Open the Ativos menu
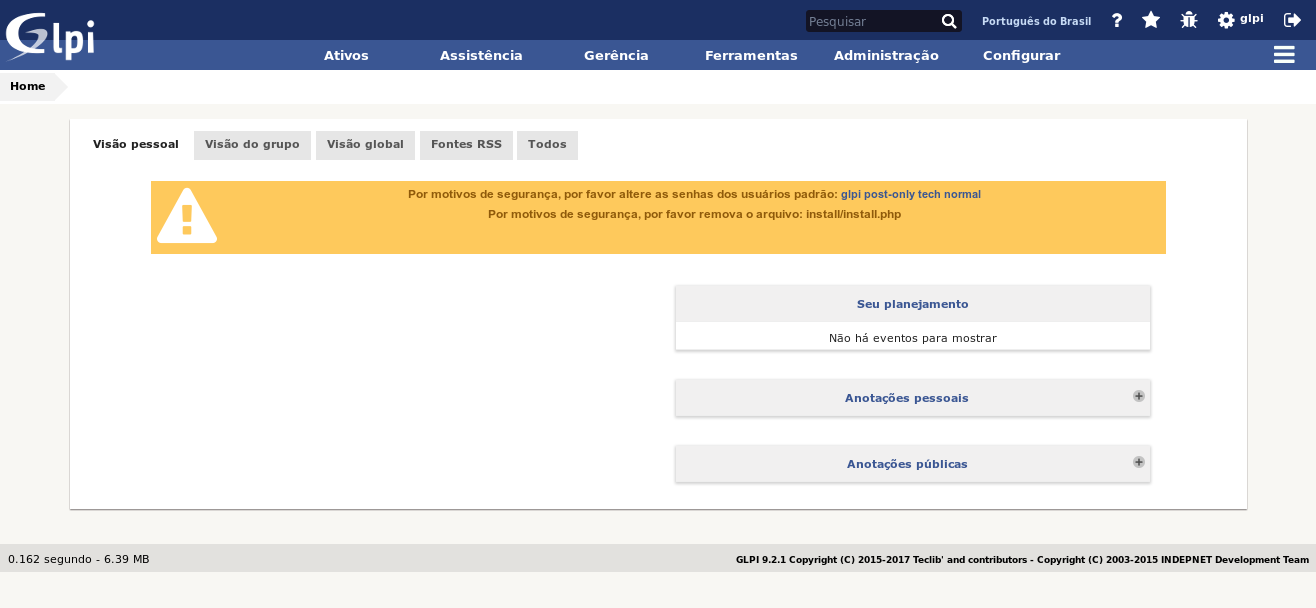Screen dimensions: 1316x608 [346, 56]
